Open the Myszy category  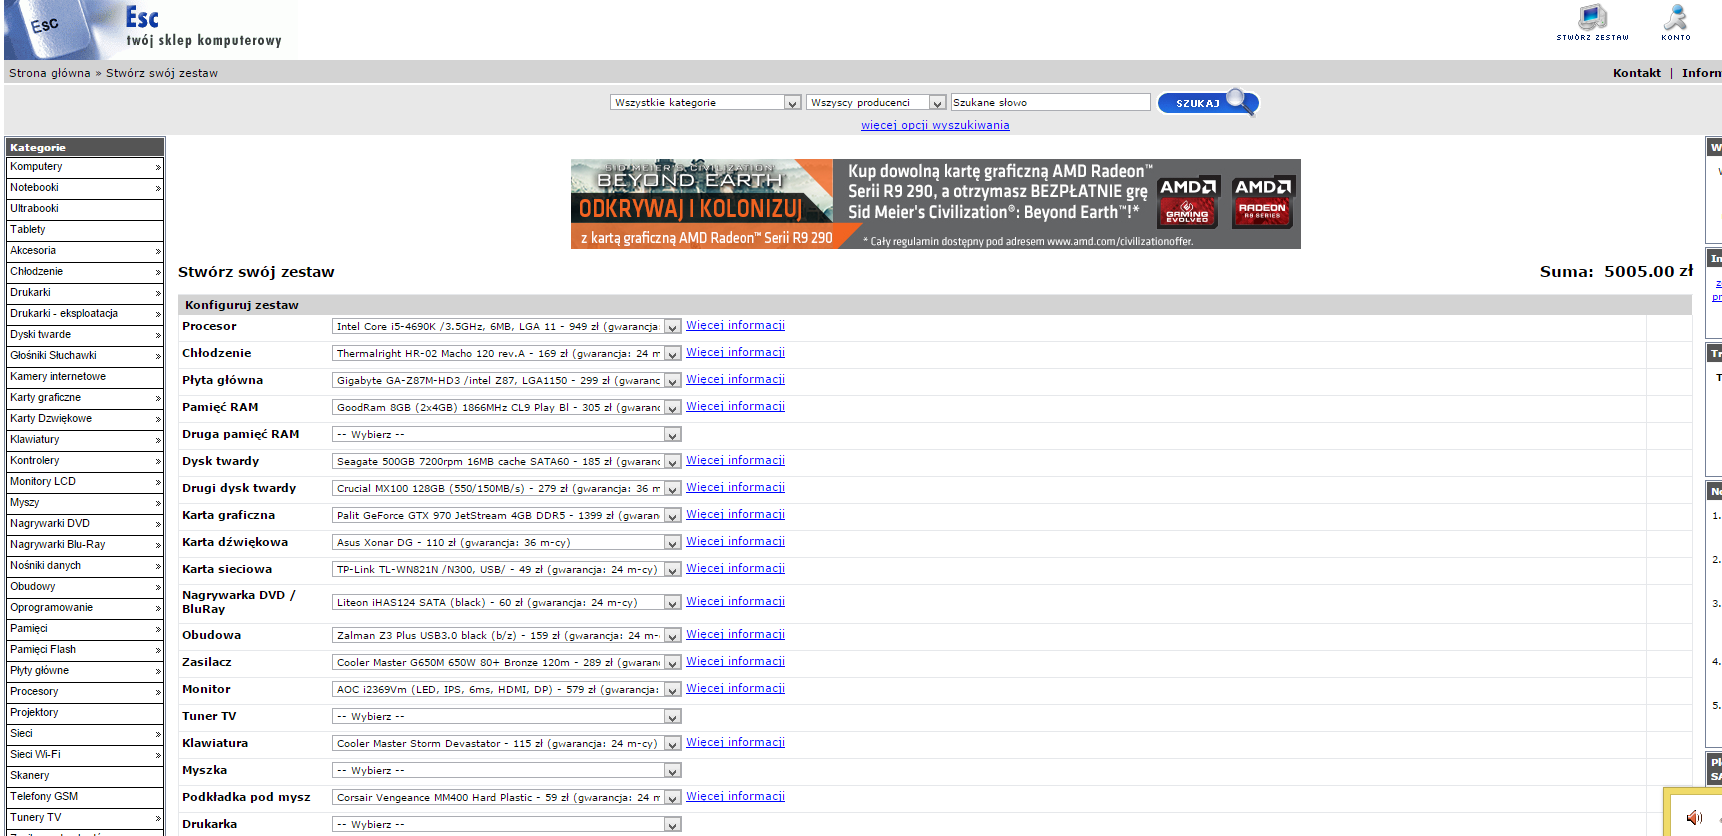(x=85, y=503)
